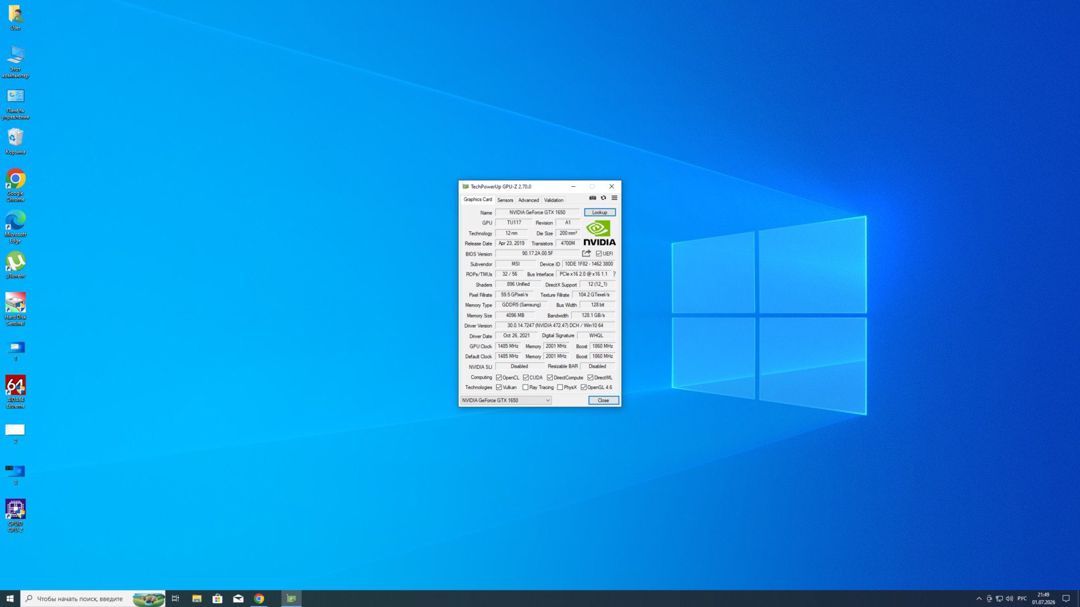The height and width of the screenshot is (607, 1080).
Task: Toggle the Vulkan checkbox
Action: point(499,387)
